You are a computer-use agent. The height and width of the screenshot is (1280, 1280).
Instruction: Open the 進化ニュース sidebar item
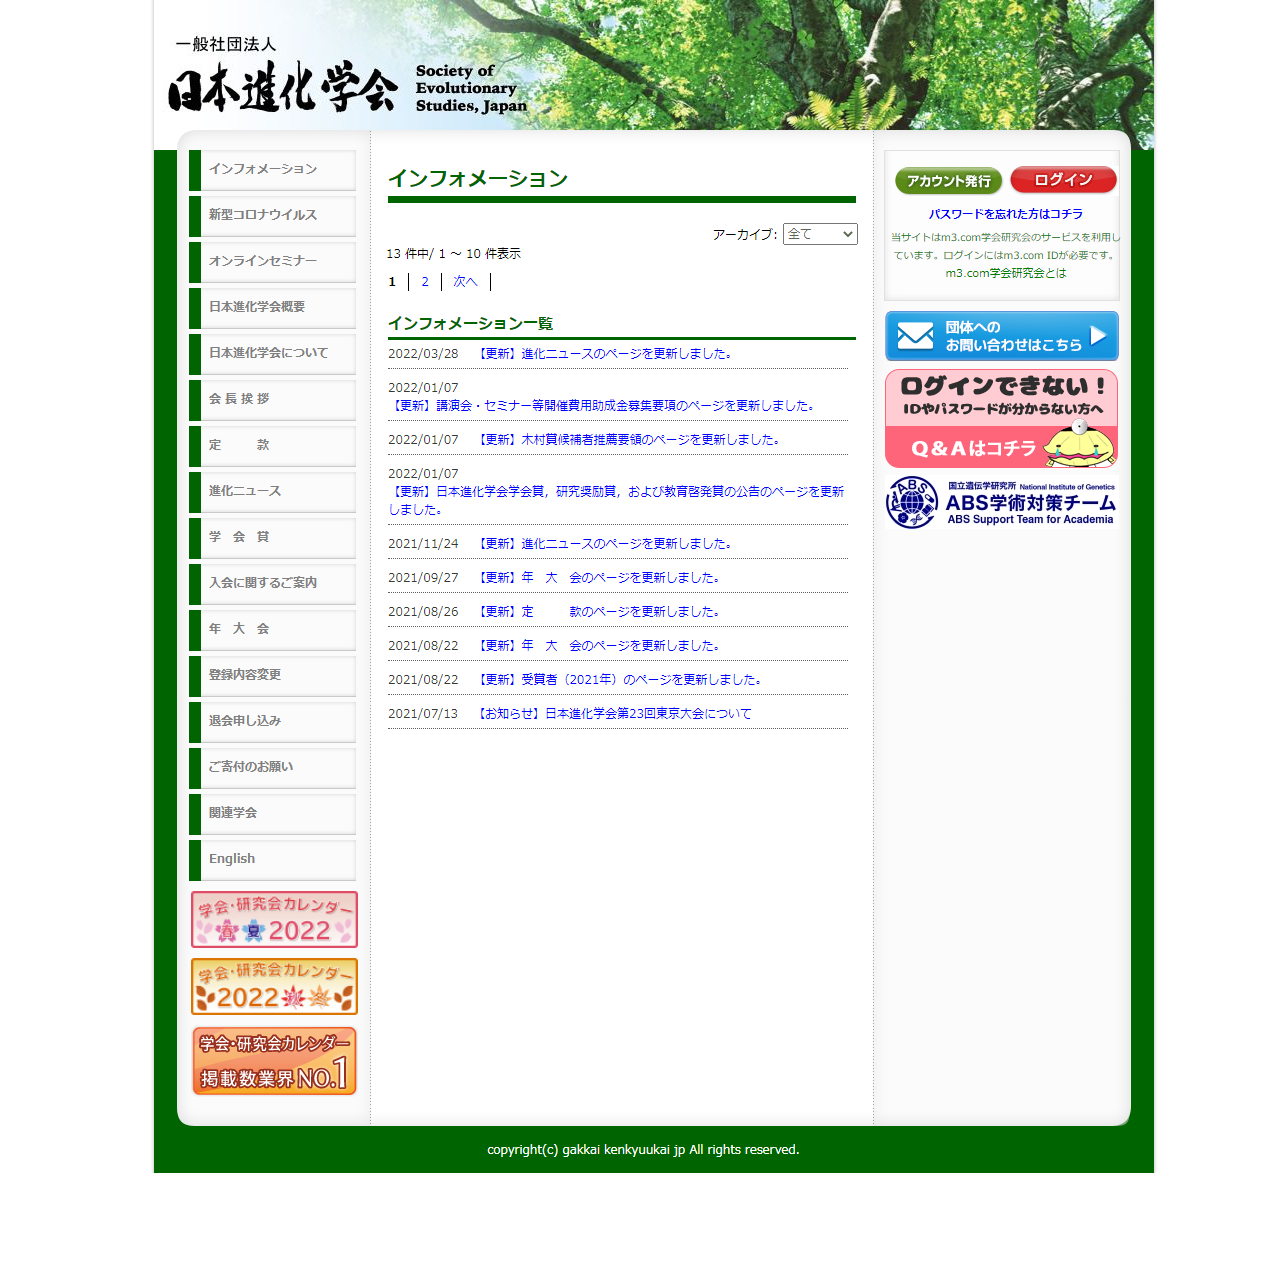[x=272, y=491]
